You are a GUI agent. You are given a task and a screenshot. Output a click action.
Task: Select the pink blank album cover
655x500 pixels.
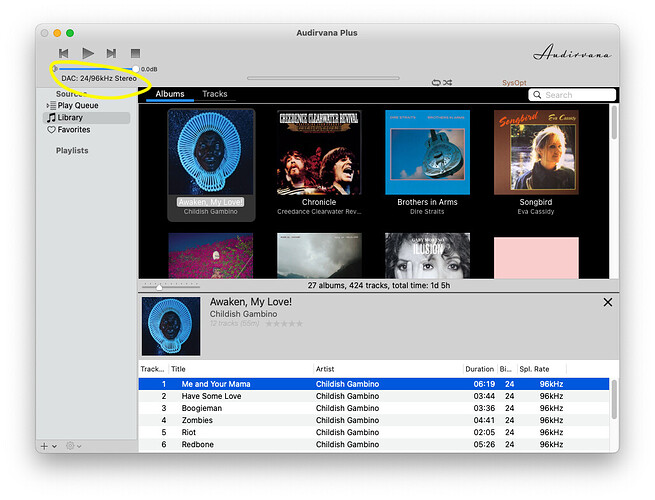[536, 258]
